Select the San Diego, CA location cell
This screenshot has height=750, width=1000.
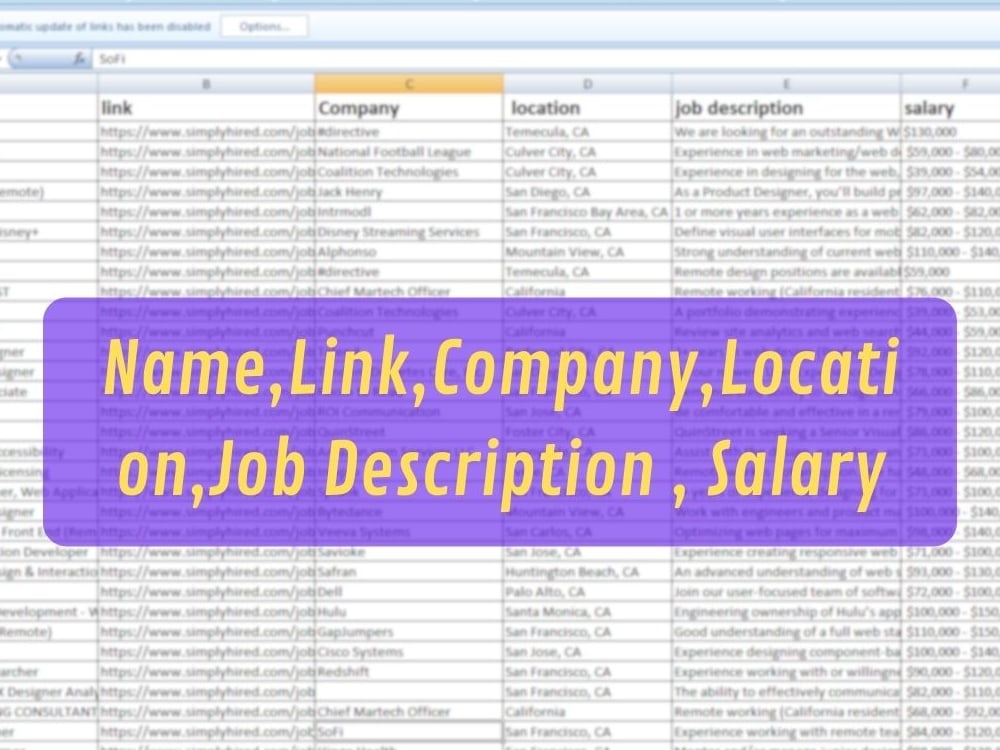point(587,192)
